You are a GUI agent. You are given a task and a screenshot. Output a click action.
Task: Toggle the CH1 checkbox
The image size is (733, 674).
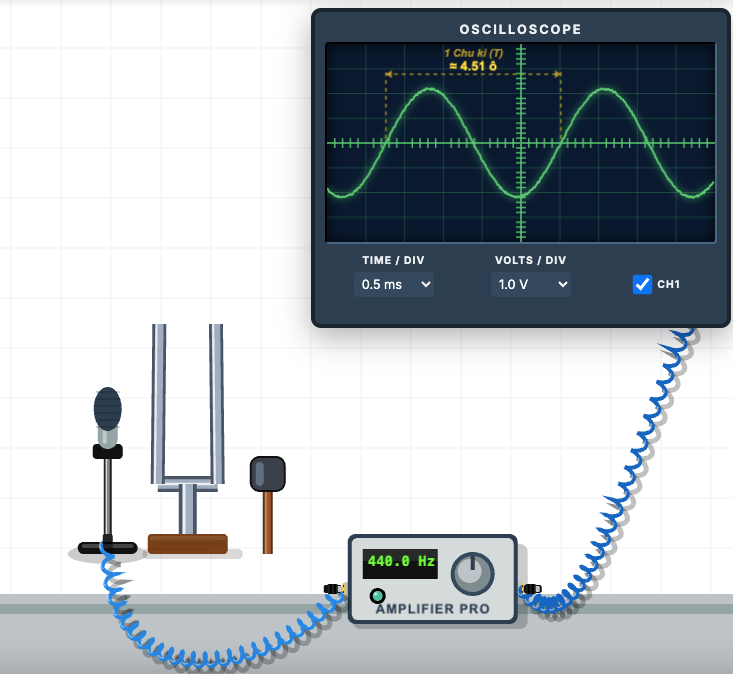pyautogui.click(x=642, y=285)
